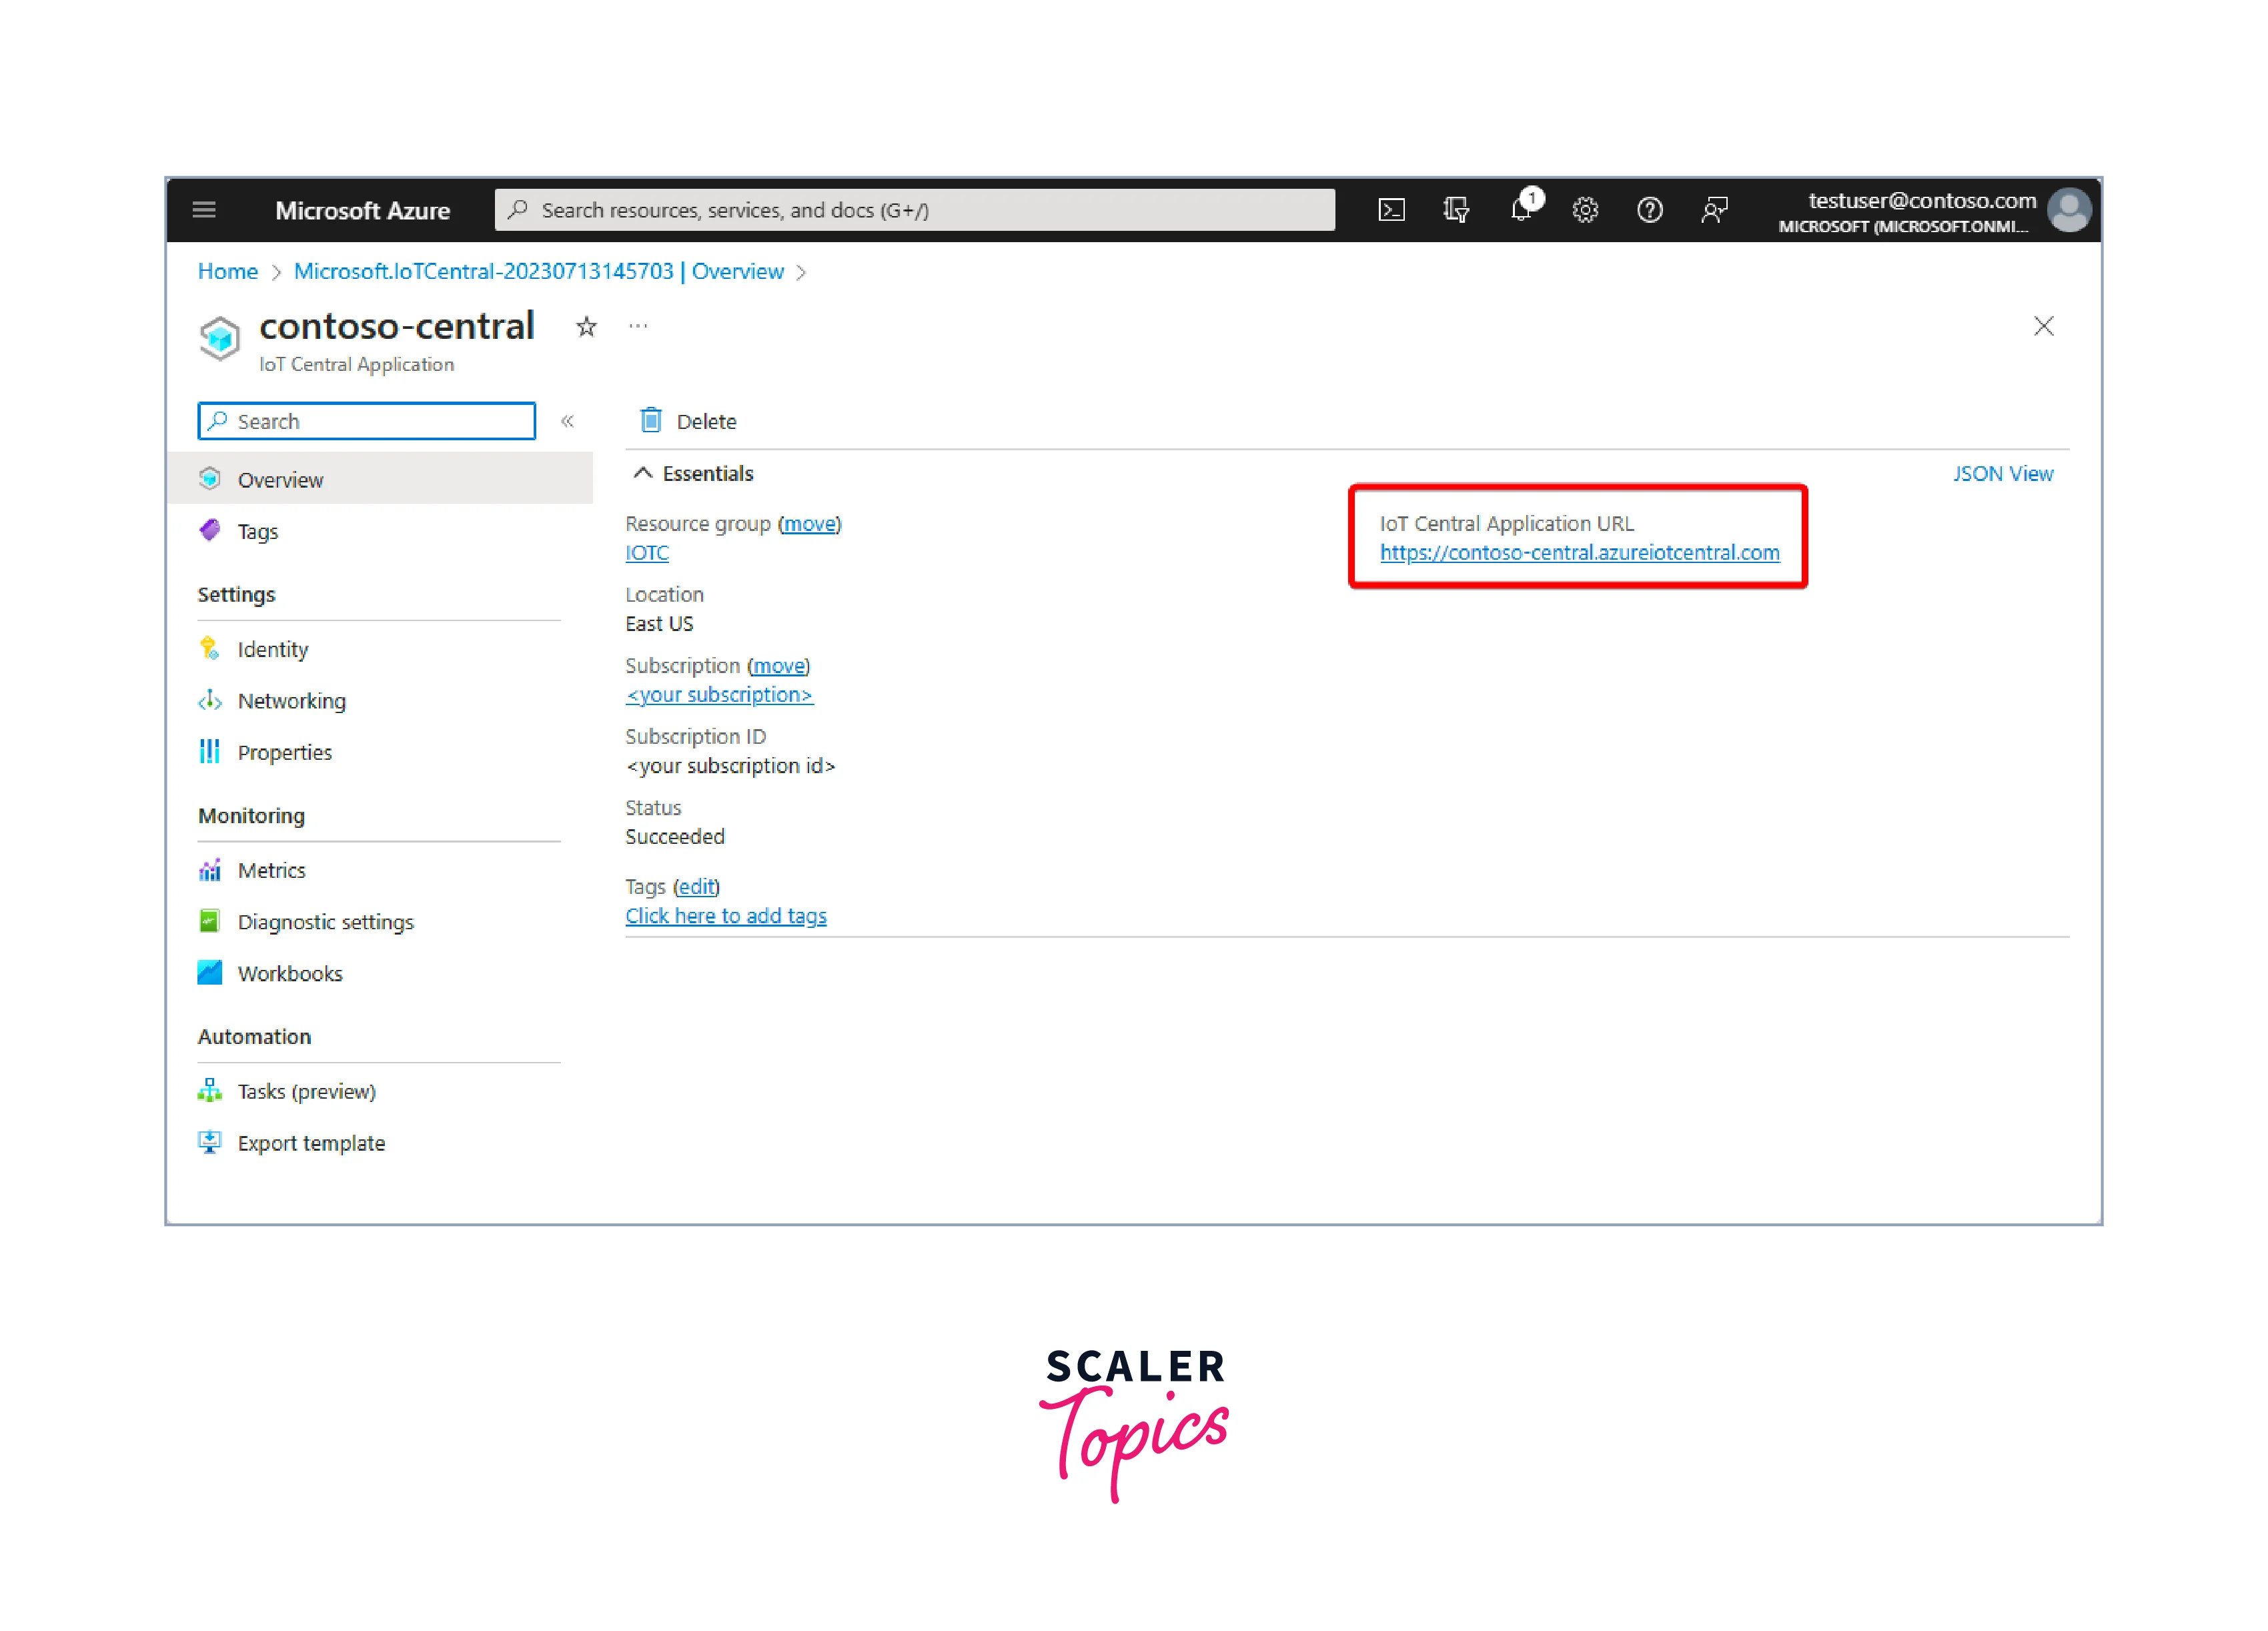Open Diagnostic settings menu item

(325, 922)
